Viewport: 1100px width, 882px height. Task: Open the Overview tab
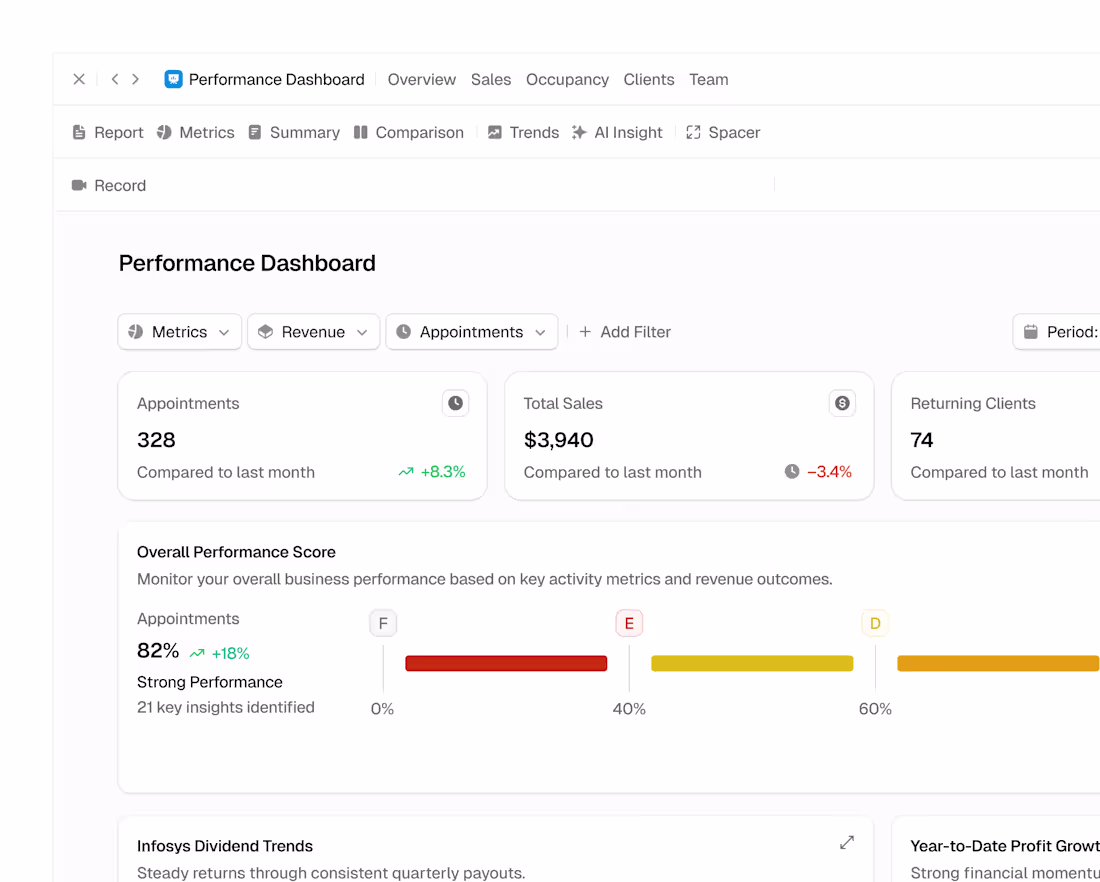[x=422, y=79]
